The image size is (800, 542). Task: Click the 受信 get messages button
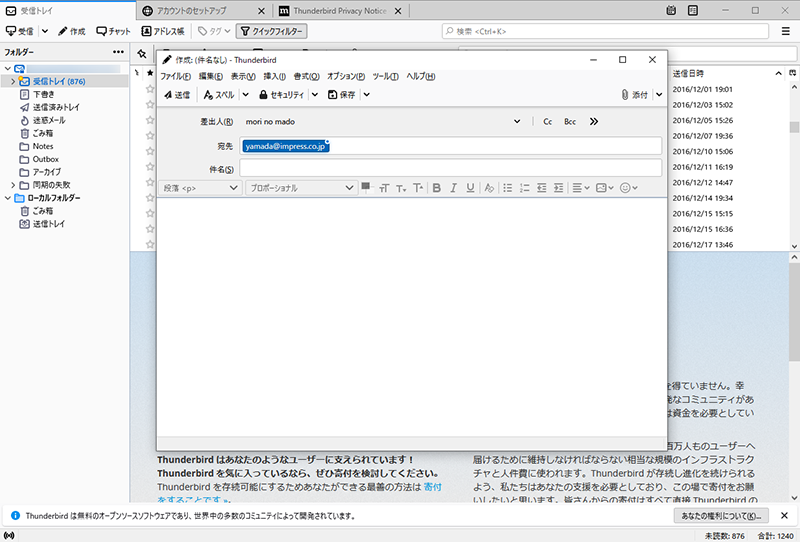point(20,32)
